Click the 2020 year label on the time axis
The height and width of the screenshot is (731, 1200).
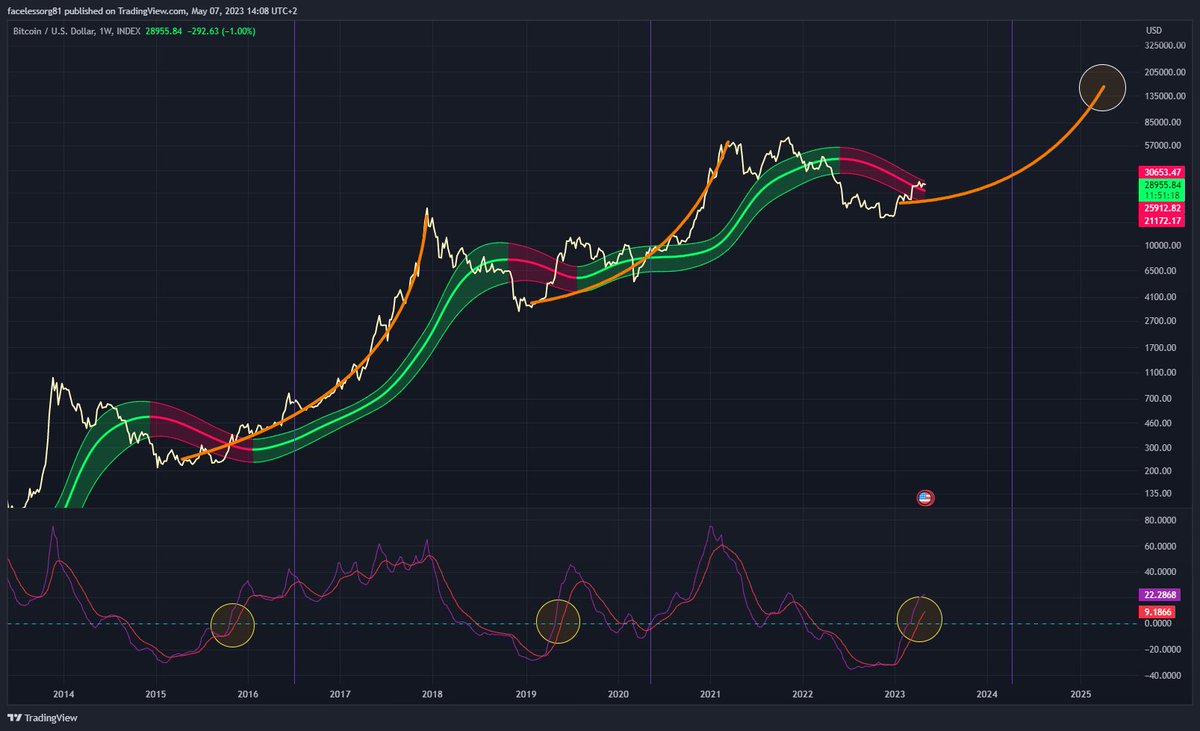tap(618, 693)
